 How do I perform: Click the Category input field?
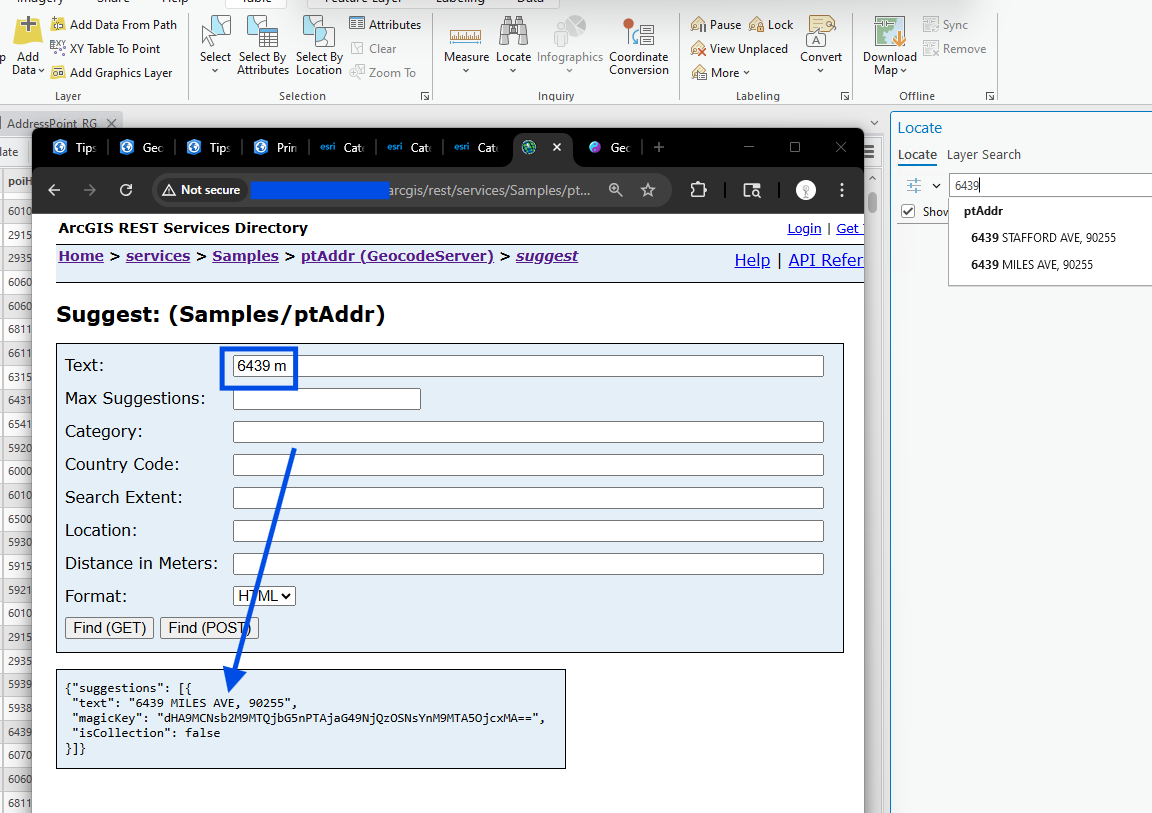tap(528, 432)
